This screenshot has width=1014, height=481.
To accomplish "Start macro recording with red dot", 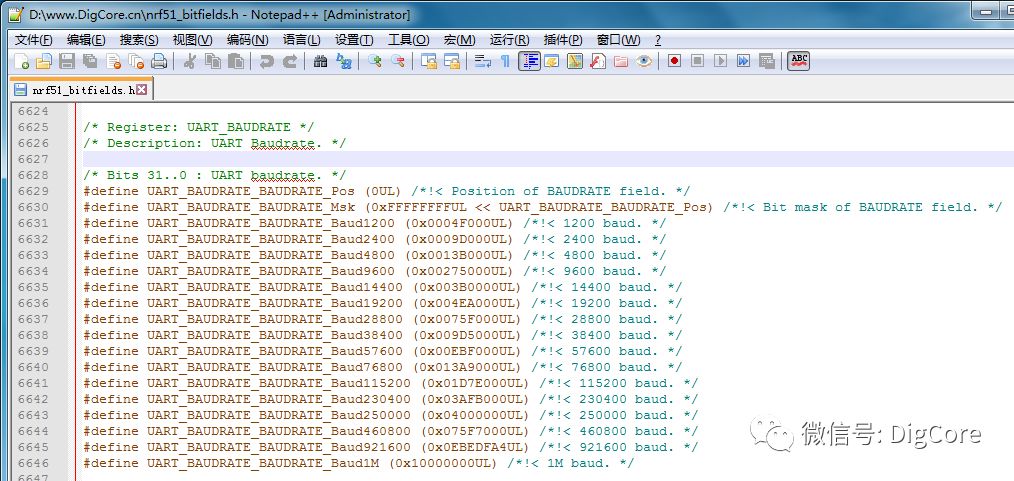I will pos(674,61).
